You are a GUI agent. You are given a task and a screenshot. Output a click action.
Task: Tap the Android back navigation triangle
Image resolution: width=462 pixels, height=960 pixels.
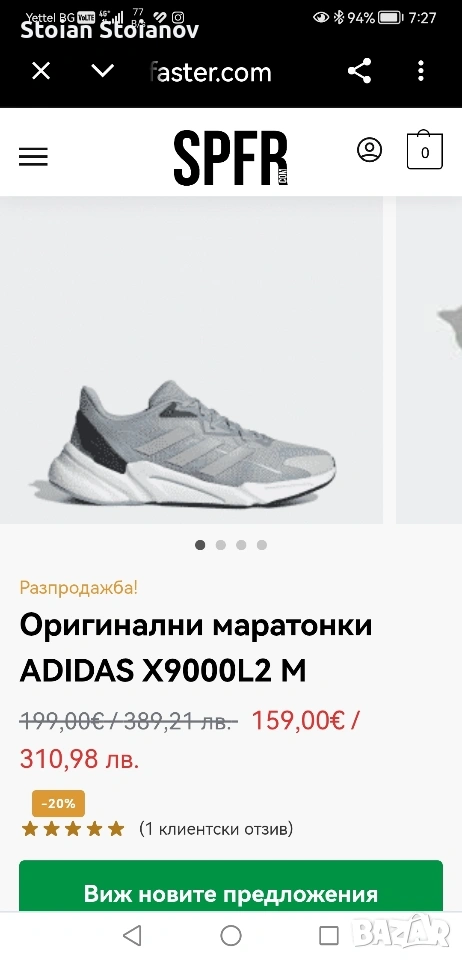click(x=132, y=936)
